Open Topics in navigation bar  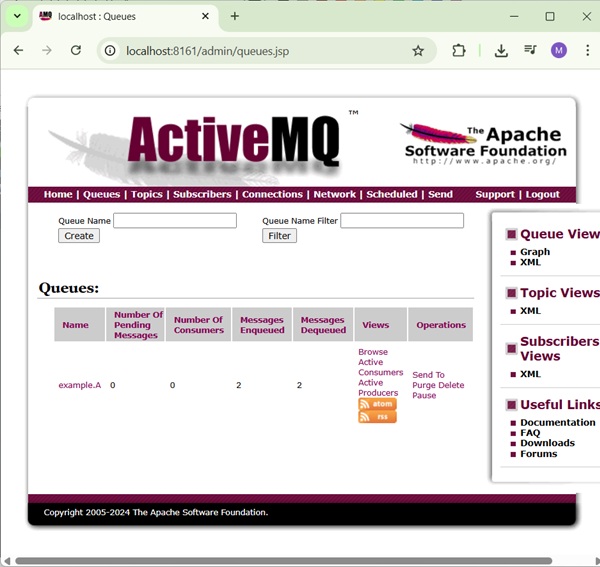[x=147, y=194]
